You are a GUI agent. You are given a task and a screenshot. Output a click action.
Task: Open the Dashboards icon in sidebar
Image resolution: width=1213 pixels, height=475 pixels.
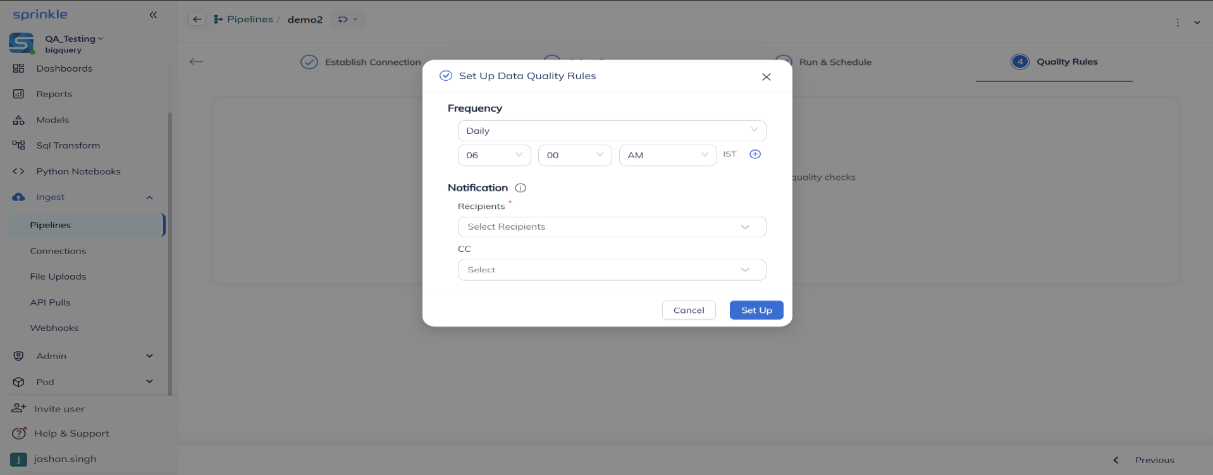coord(18,68)
